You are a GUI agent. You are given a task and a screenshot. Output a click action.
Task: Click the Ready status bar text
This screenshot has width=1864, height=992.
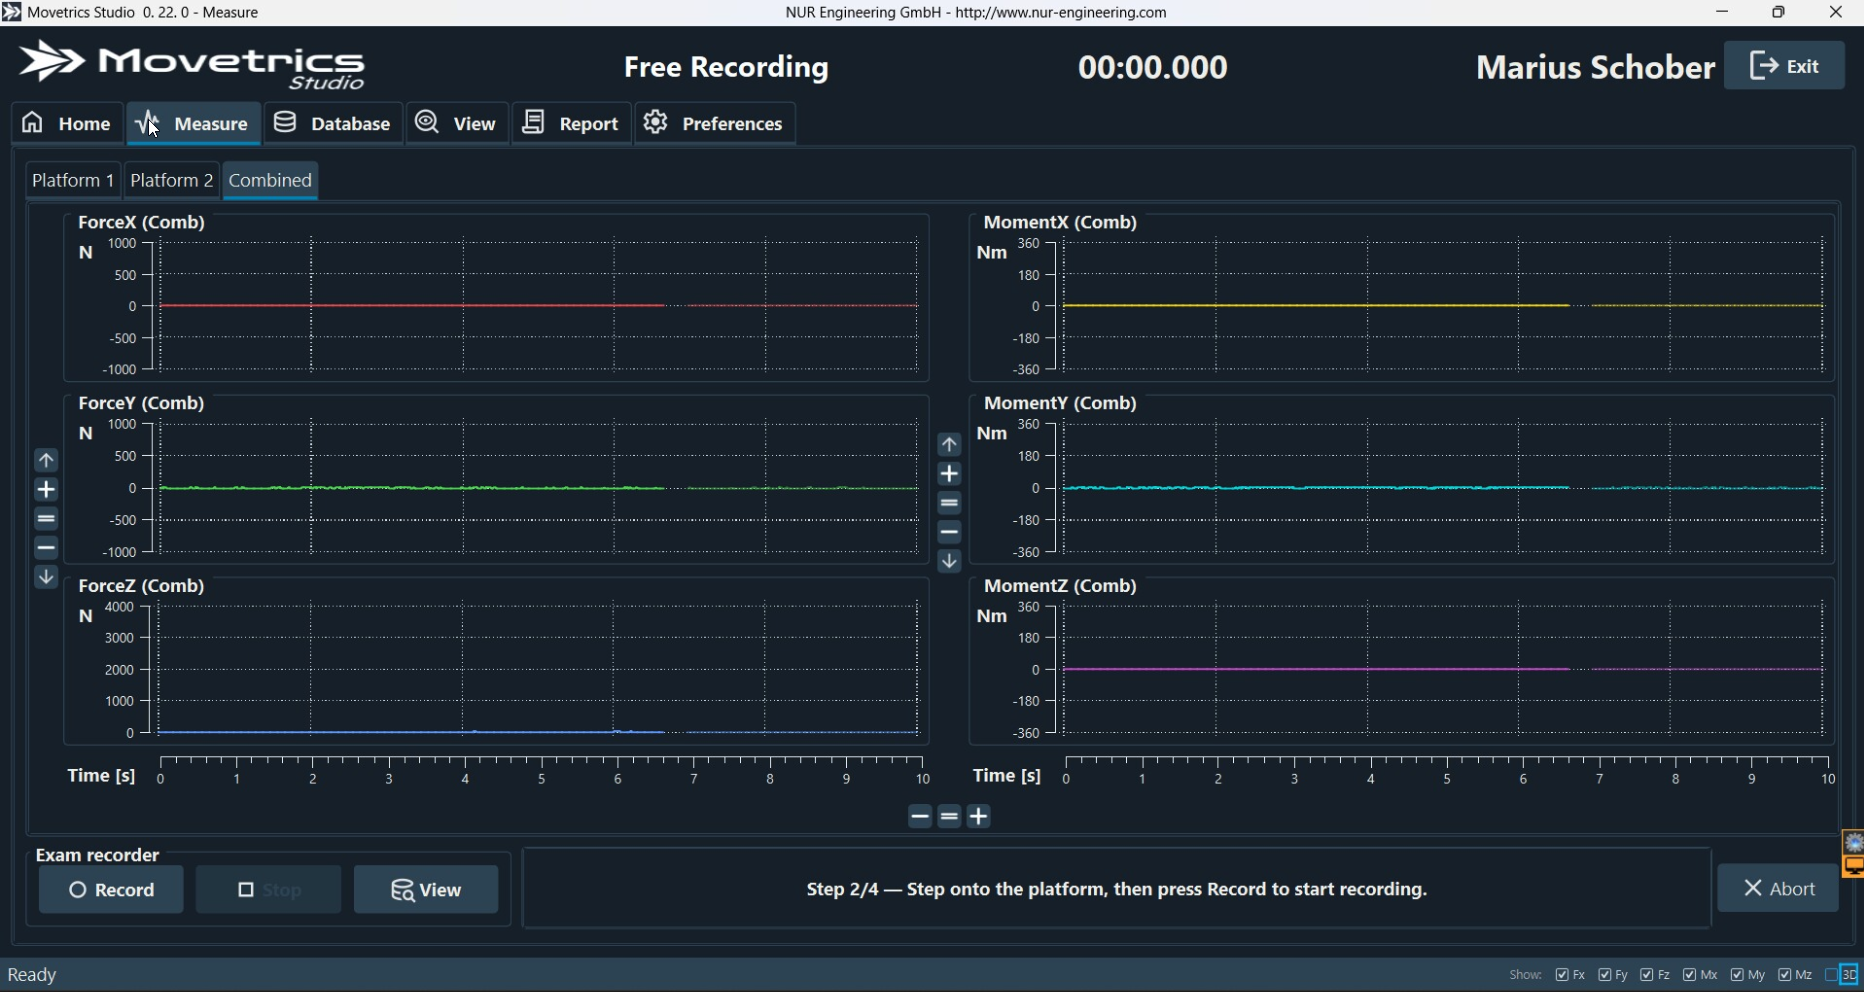point(32,975)
